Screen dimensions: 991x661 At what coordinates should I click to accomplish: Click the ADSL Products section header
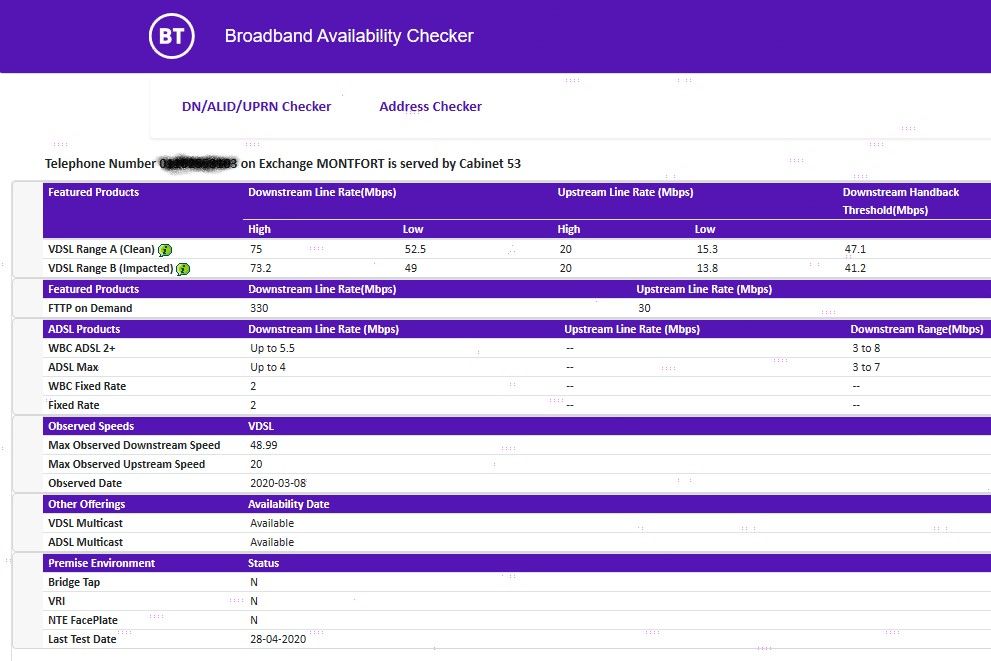point(84,329)
